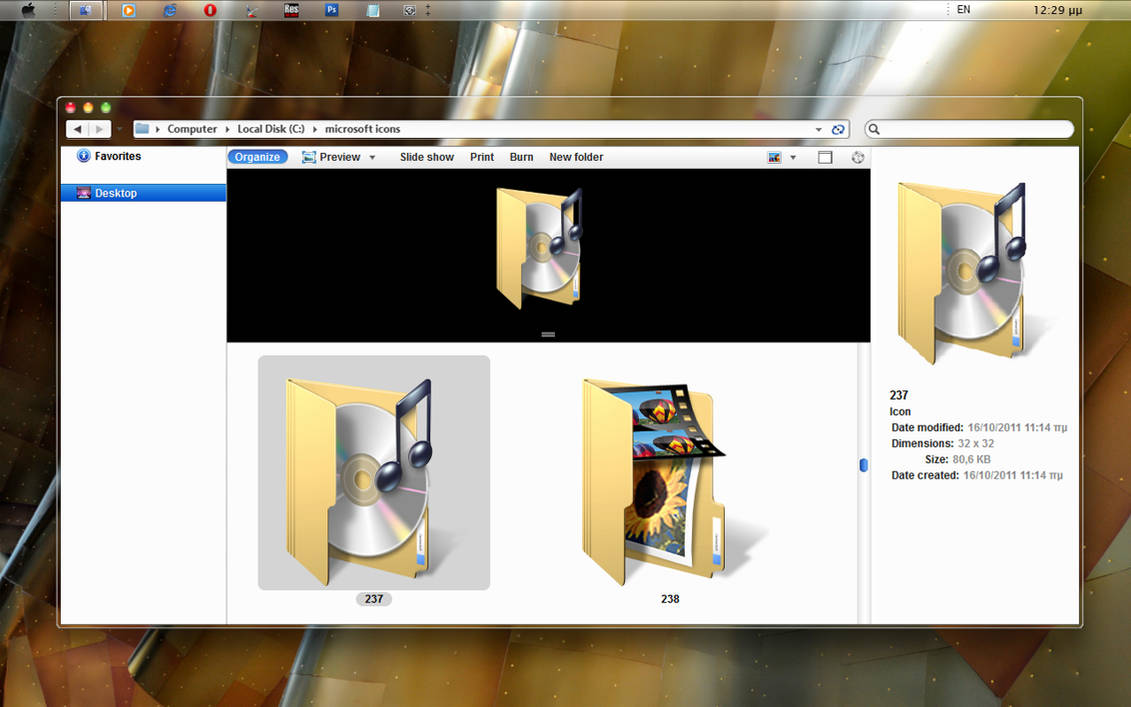Click the Favorites star icon

tap(84, 156)
